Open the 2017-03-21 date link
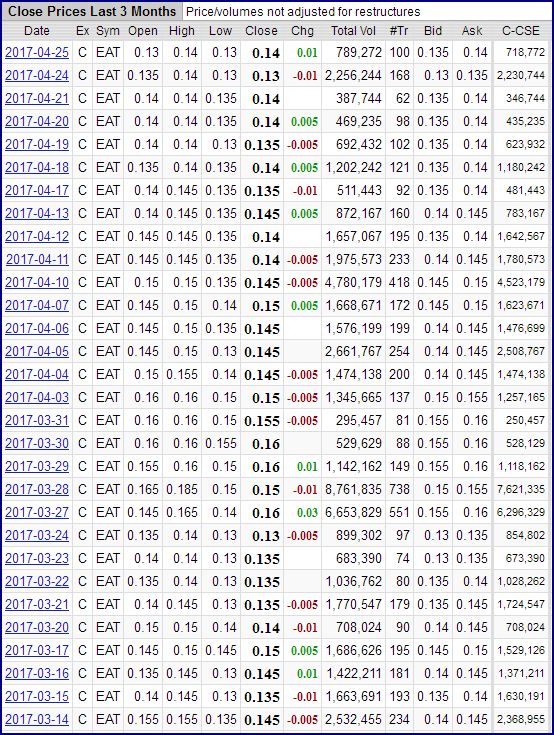The width and height of the screenshot is (554, 735). tap(37, 604)
